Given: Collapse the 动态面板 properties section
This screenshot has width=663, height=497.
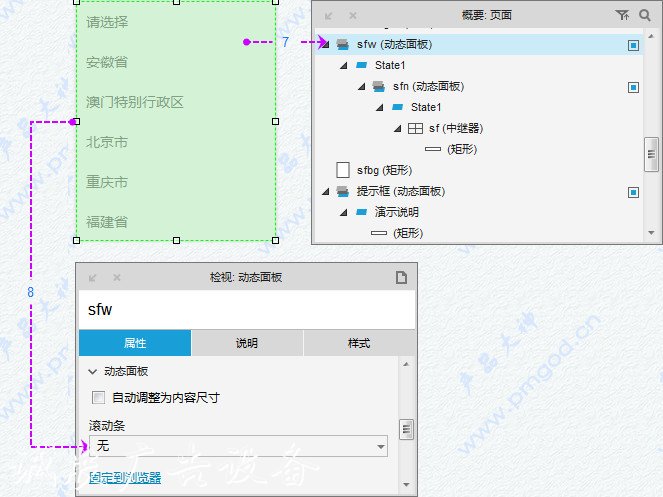Looking at the screenshot, I should pos(93,372).
